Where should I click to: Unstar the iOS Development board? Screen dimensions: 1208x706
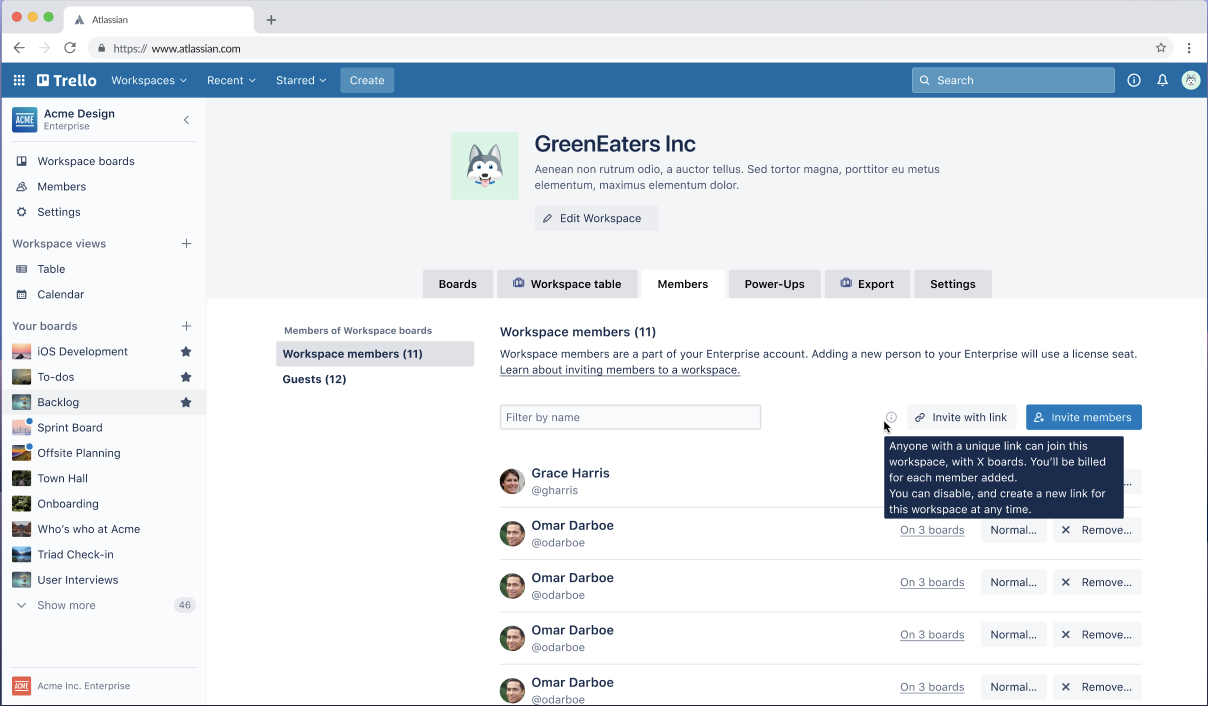click(186, 352)
